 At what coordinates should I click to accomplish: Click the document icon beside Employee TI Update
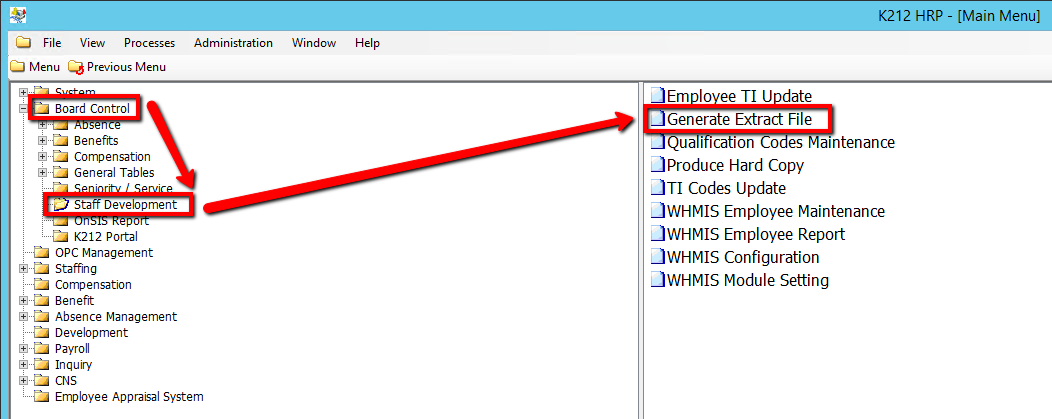point(657,96)
